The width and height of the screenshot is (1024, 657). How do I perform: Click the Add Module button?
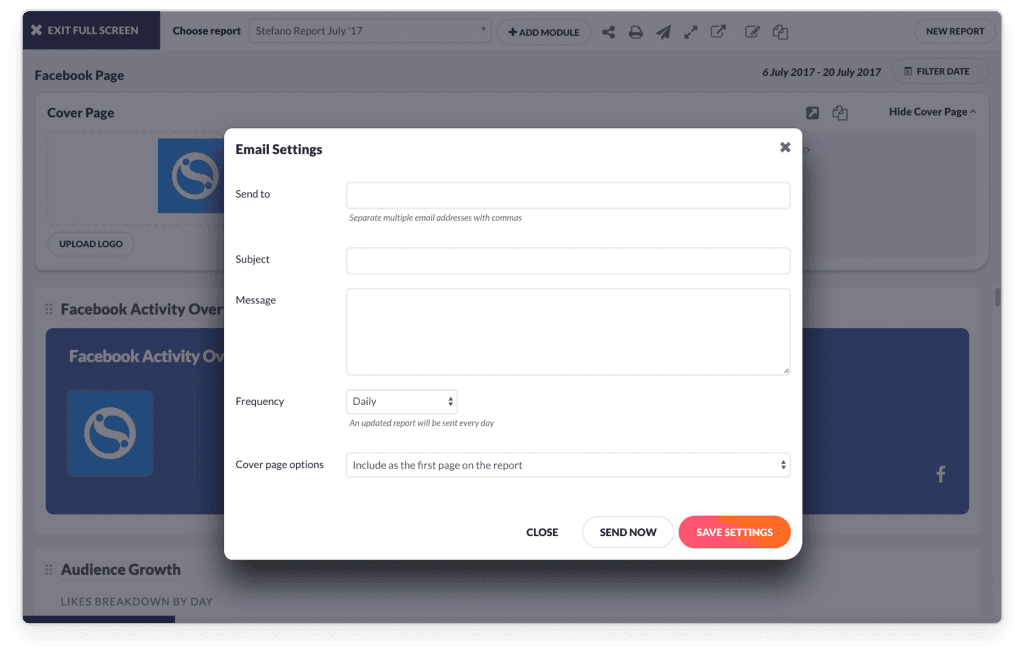pyautogui.click(x=544, y=32)
